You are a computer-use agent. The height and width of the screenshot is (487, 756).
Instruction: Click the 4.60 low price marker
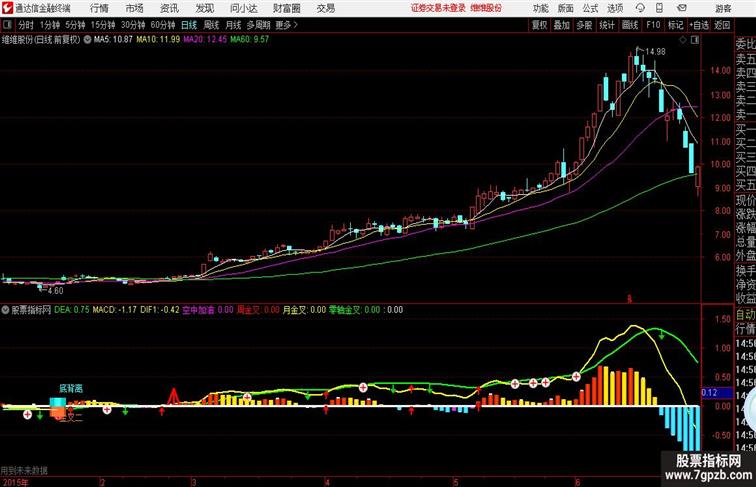coord(55,291)
